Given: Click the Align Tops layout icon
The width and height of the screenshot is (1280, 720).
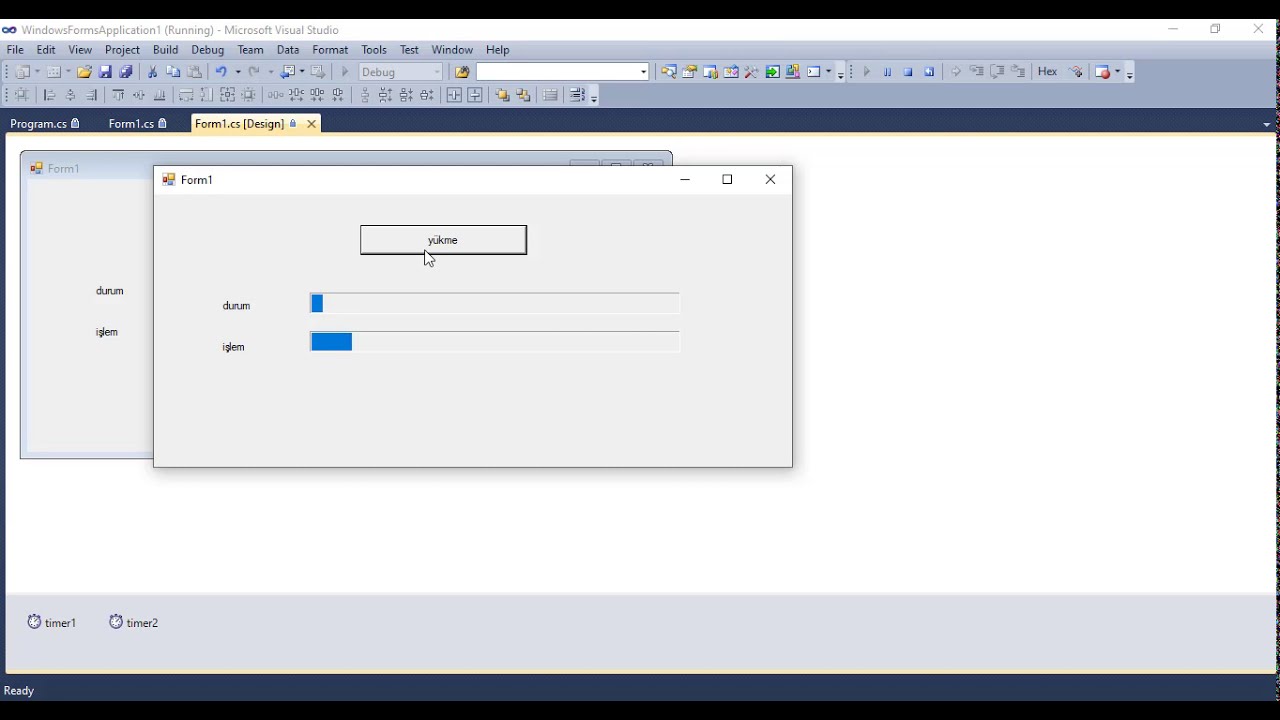Looking at the screenshot, I should tap(118, 95).
